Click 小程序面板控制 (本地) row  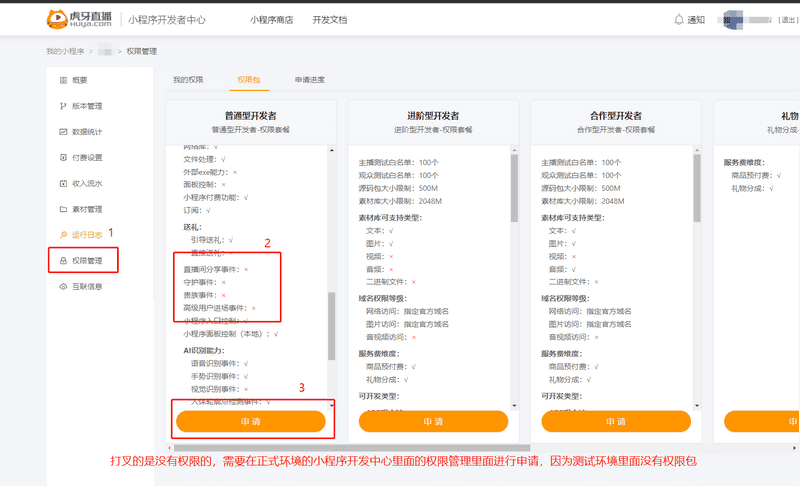point(231,334)
